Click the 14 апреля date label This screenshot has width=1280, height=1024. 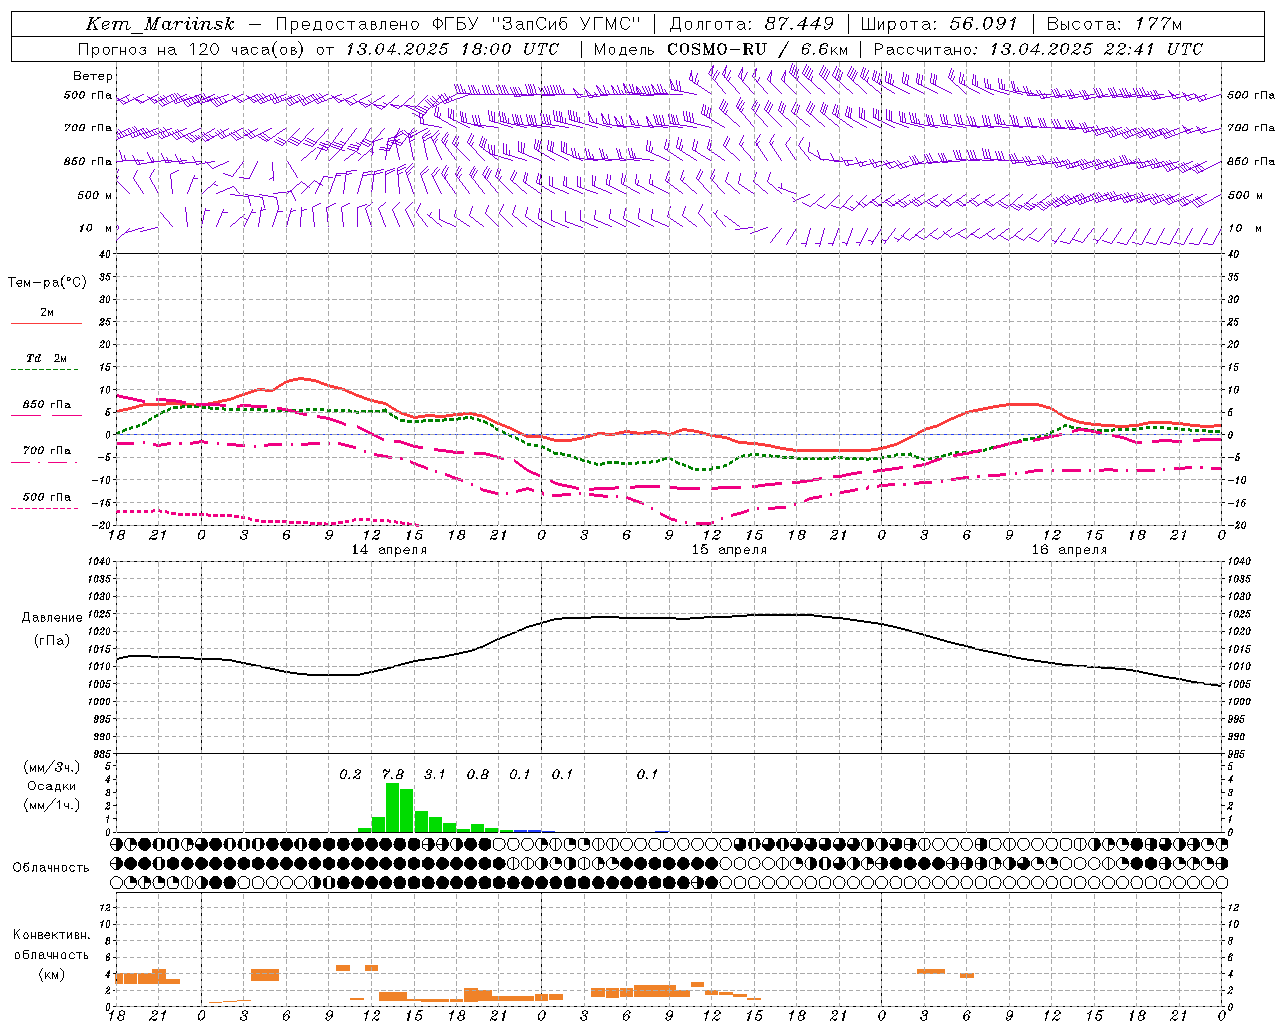click(x=390, y=550)
